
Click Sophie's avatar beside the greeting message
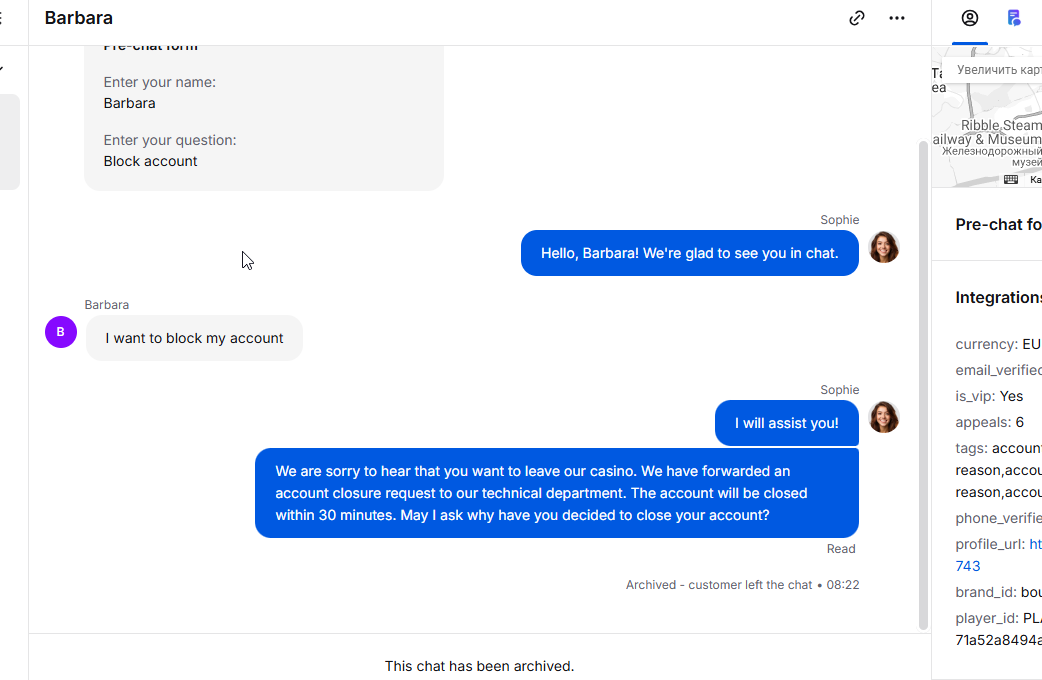[x=884, y=247]
